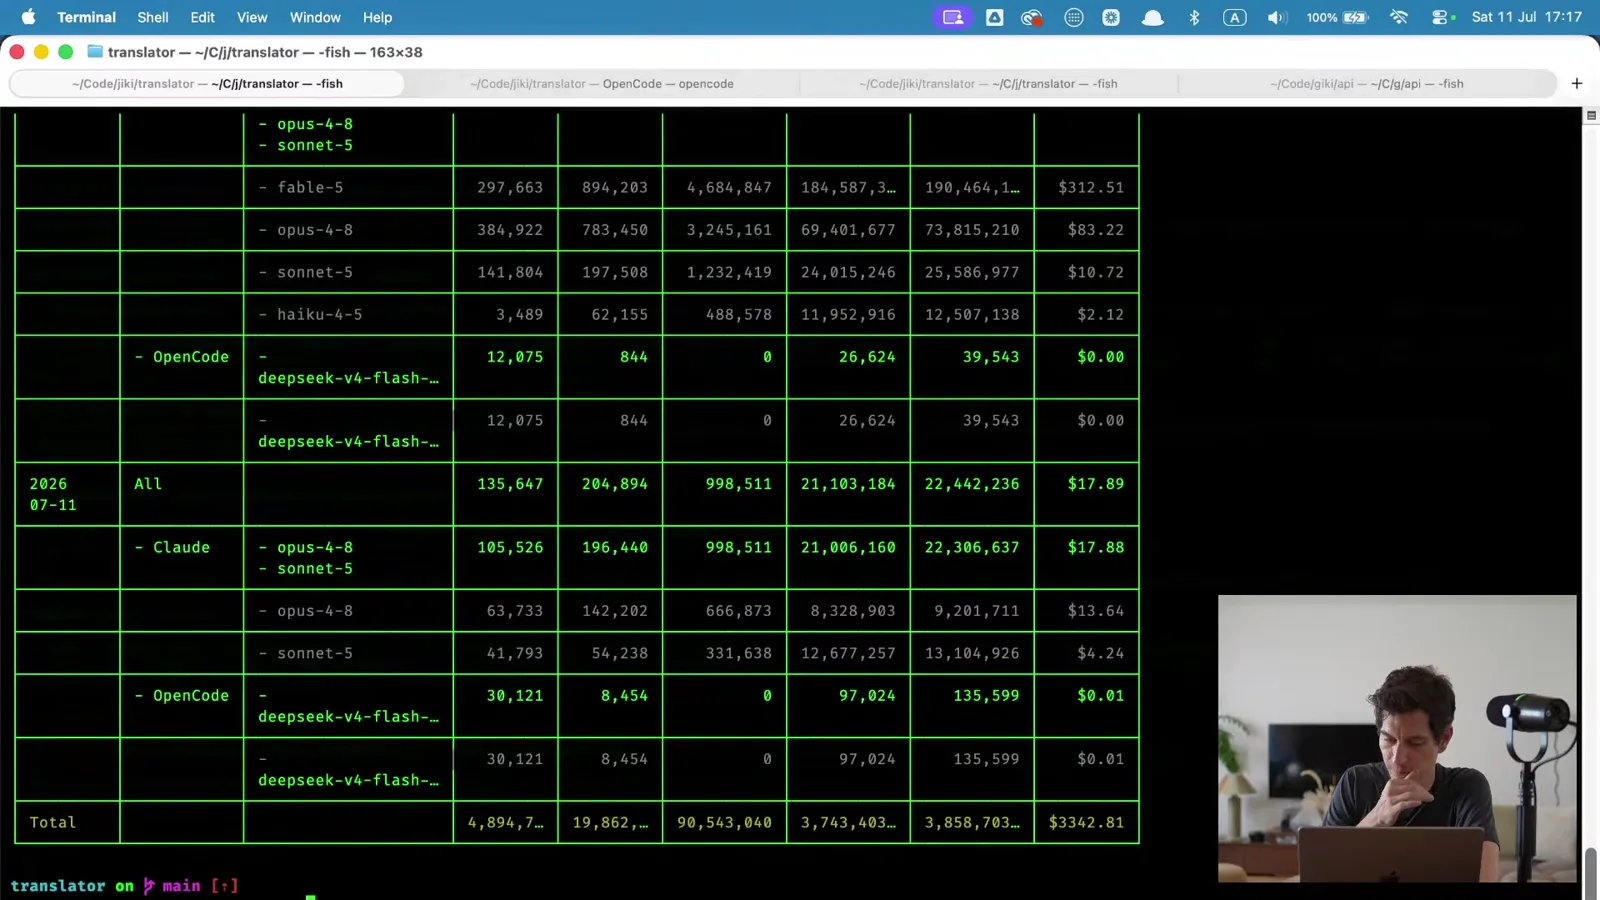Click the $2.12 cost cell
This screenshot has height=900, width=1600.
(1100, 315)
